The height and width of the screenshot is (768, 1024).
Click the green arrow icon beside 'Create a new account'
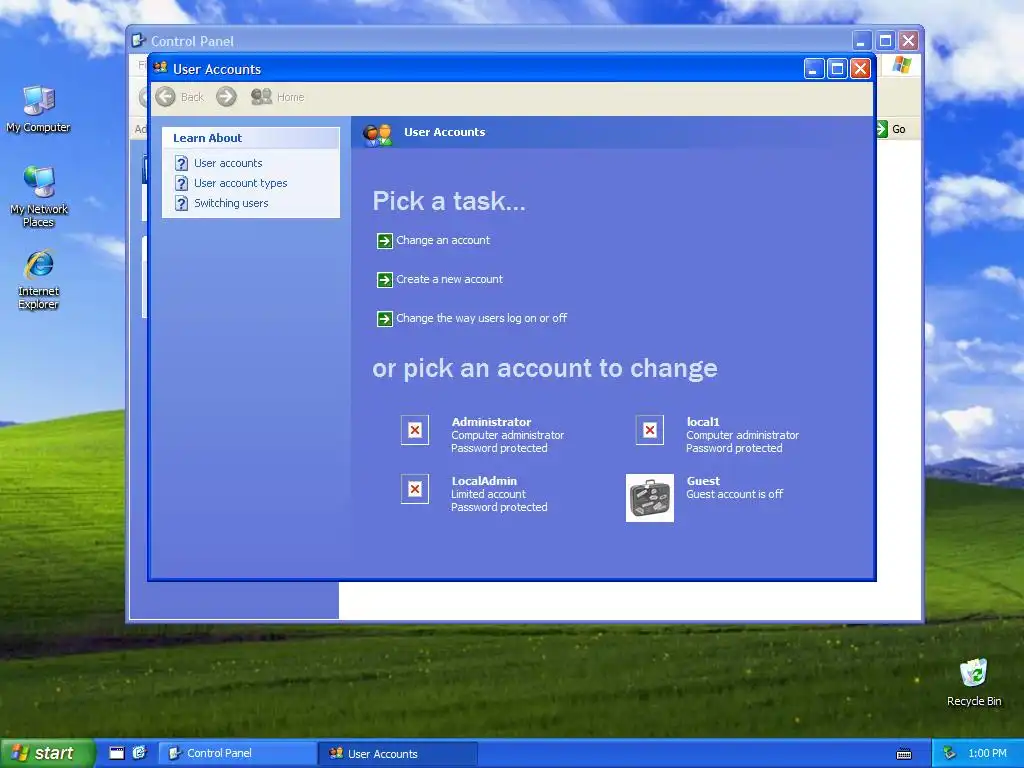click(385, 280)
